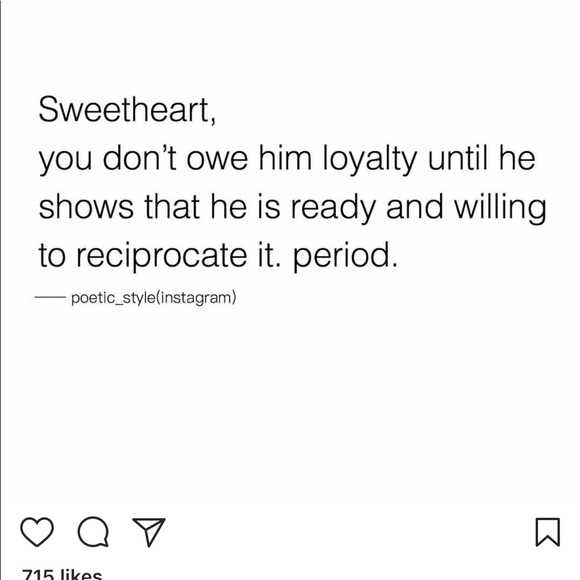
Task: Click the poetic_style(instagram) credit text
Action: point(154,298)
